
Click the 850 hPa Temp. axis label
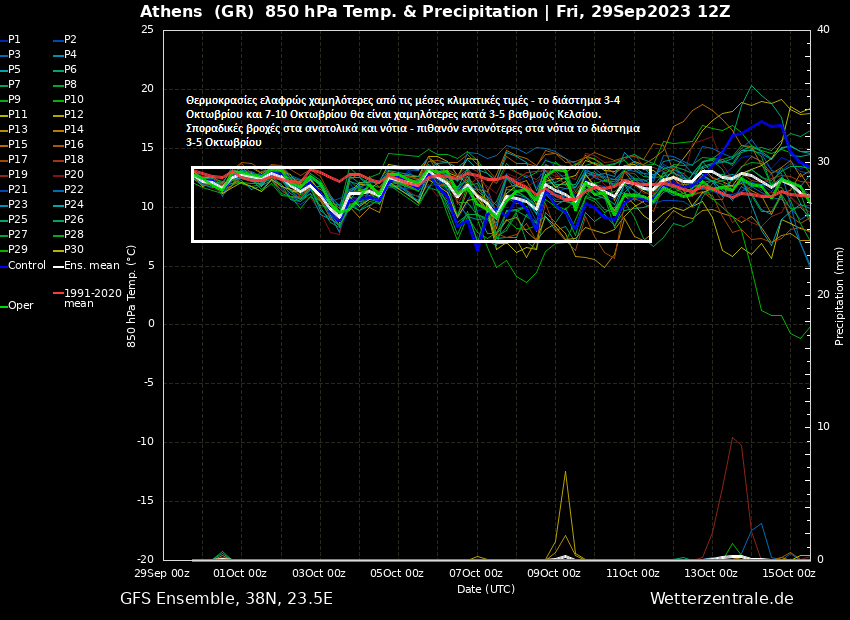(132, 283)
